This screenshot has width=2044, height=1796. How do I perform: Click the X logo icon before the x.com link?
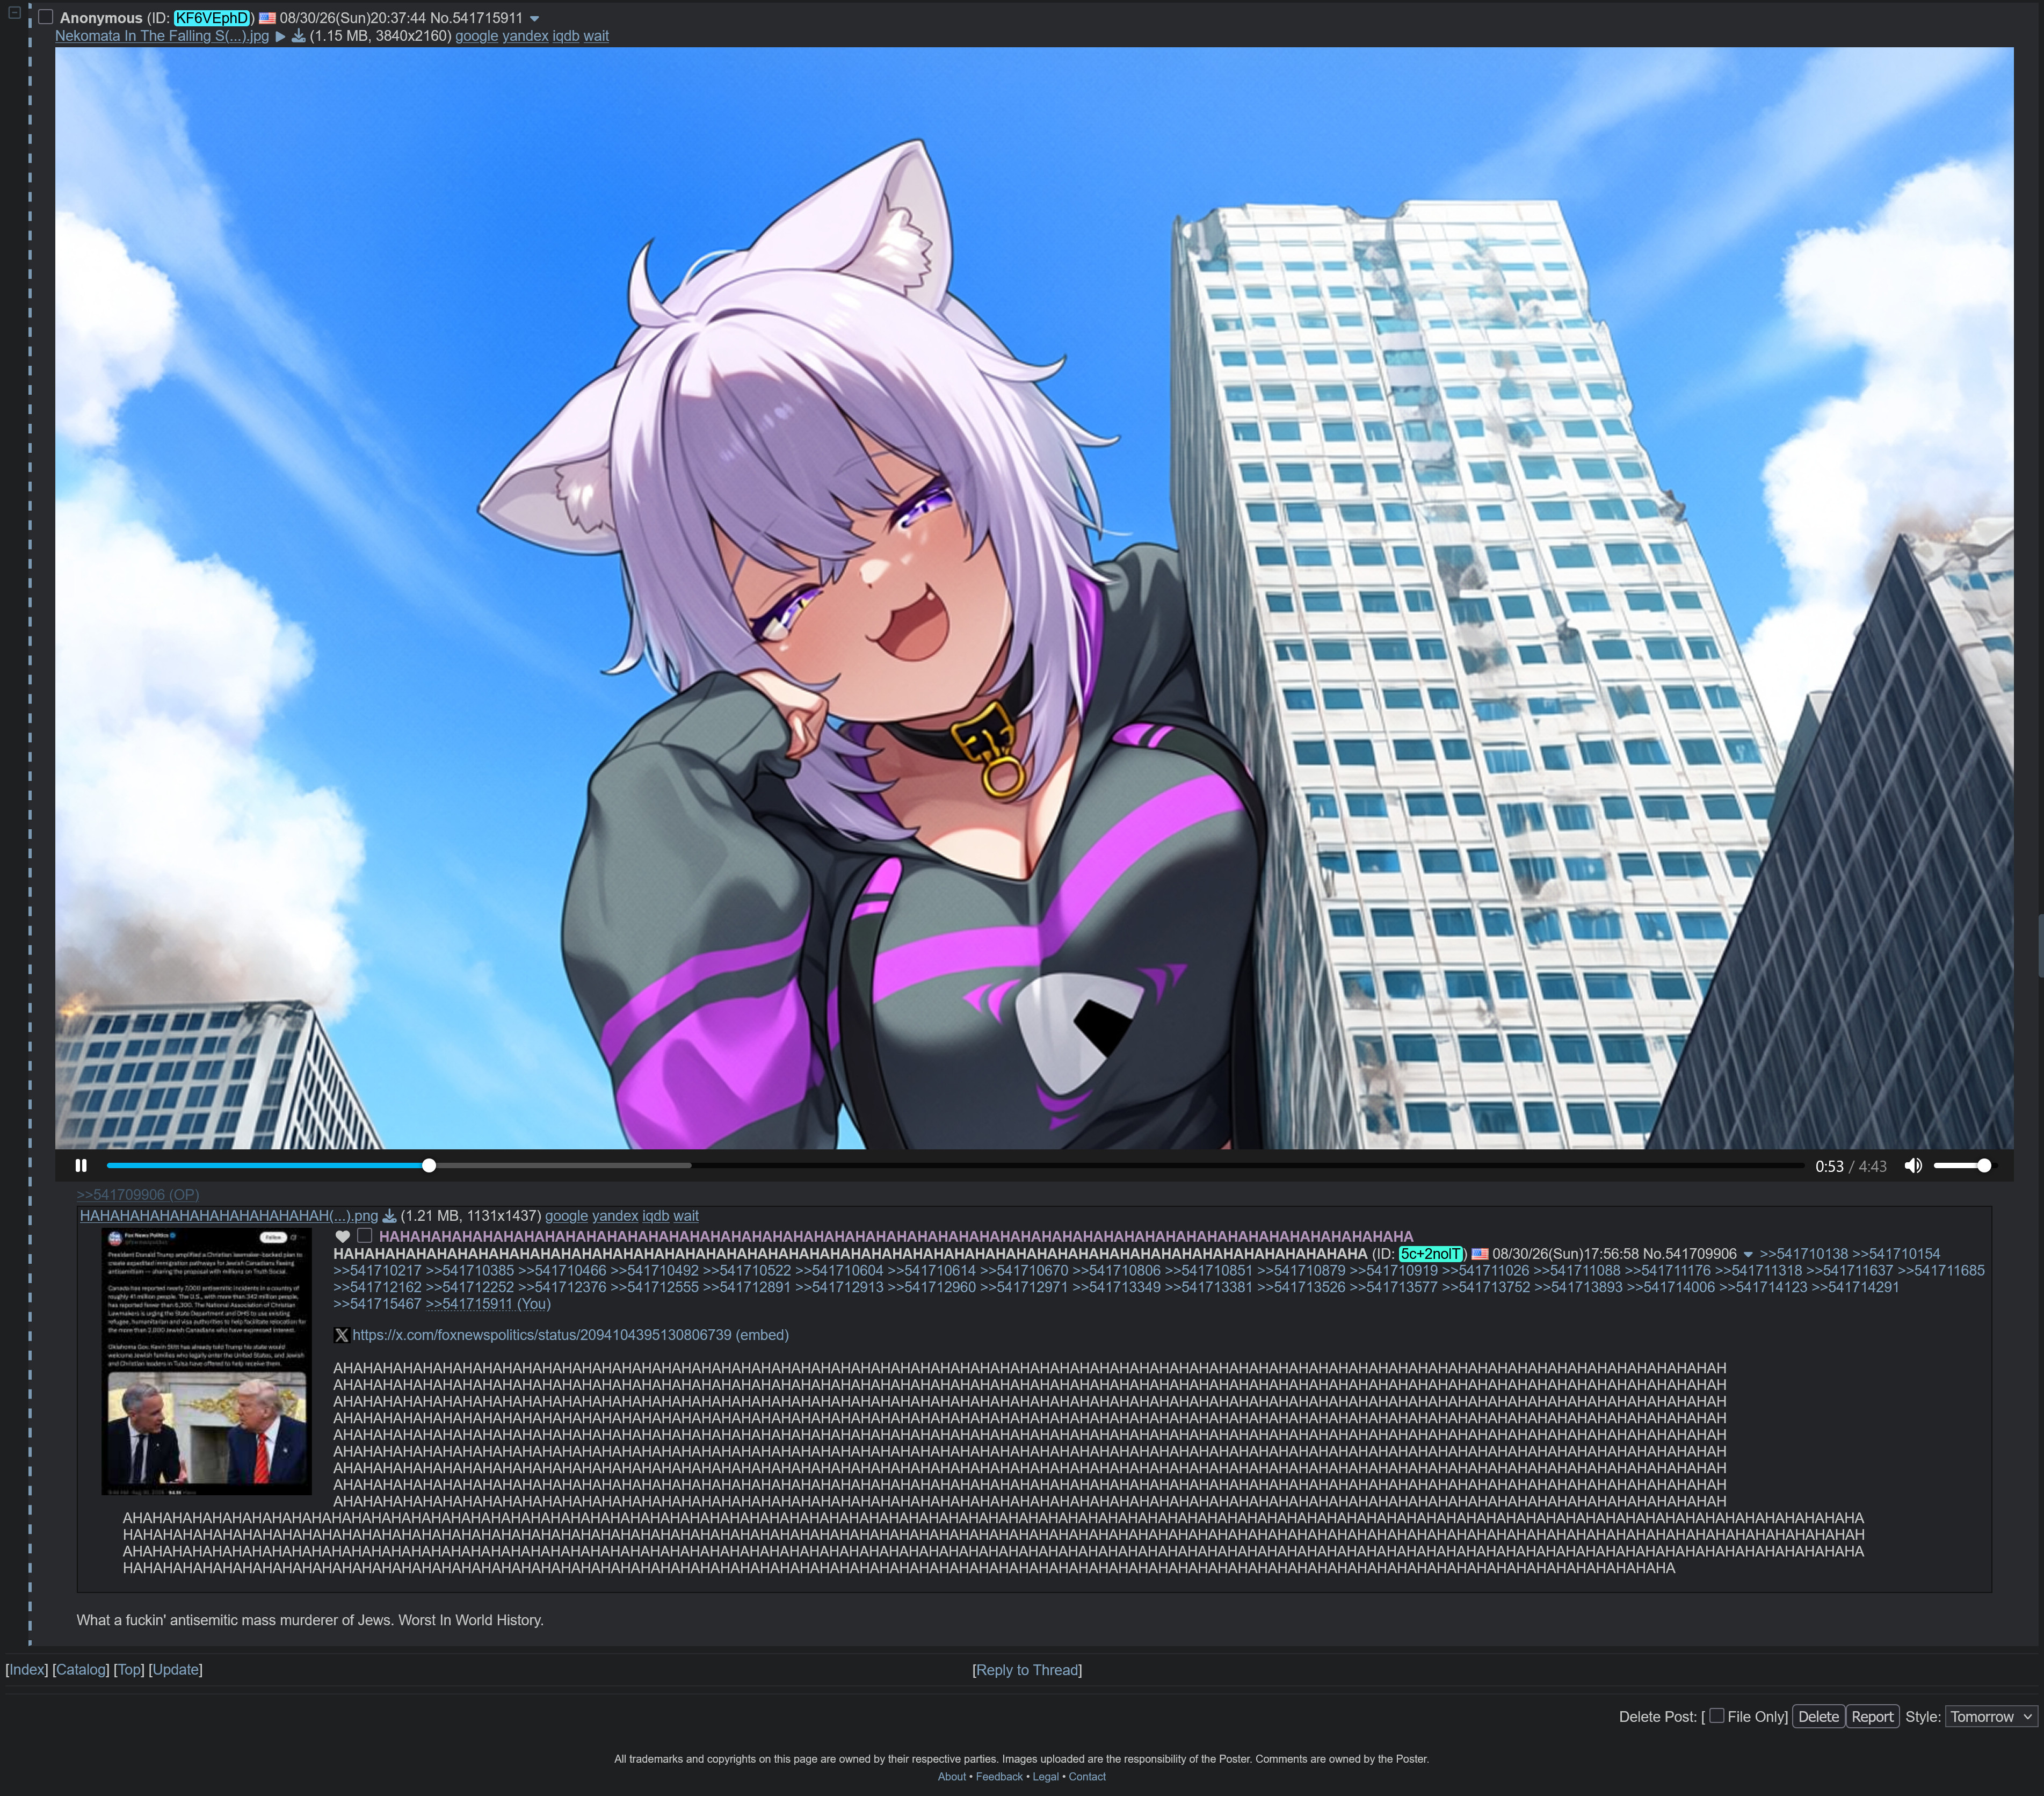[341, 1336]
